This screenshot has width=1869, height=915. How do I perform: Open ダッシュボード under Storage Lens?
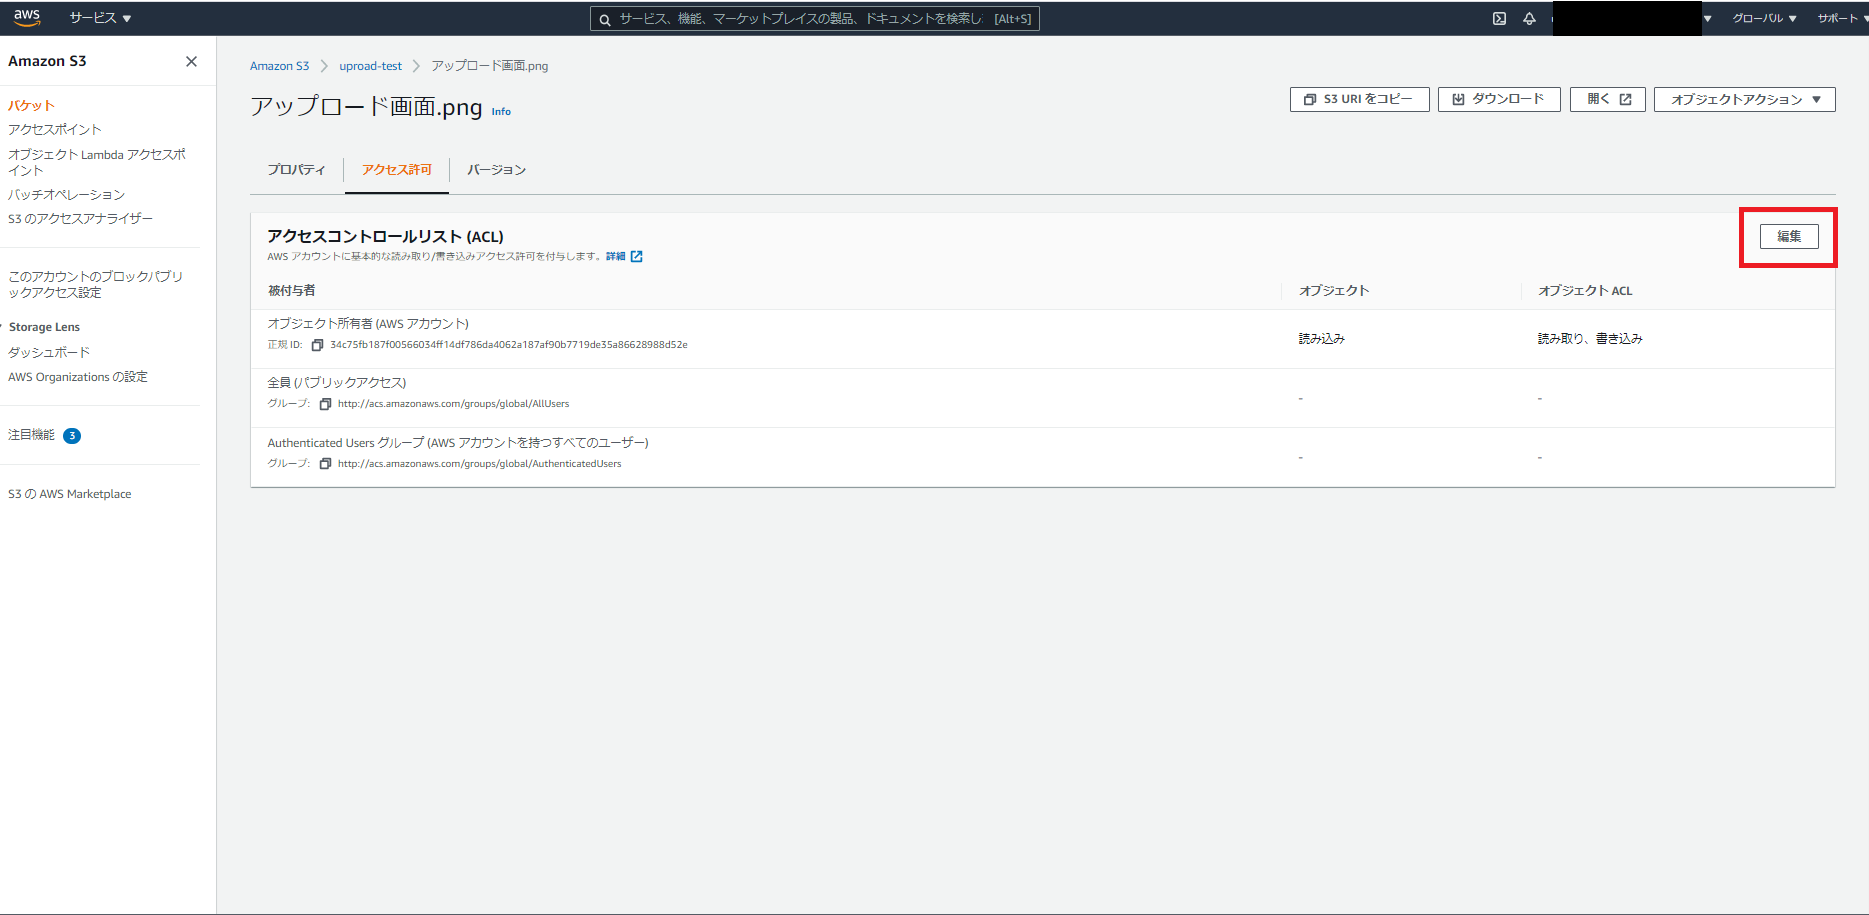[49, 353]
